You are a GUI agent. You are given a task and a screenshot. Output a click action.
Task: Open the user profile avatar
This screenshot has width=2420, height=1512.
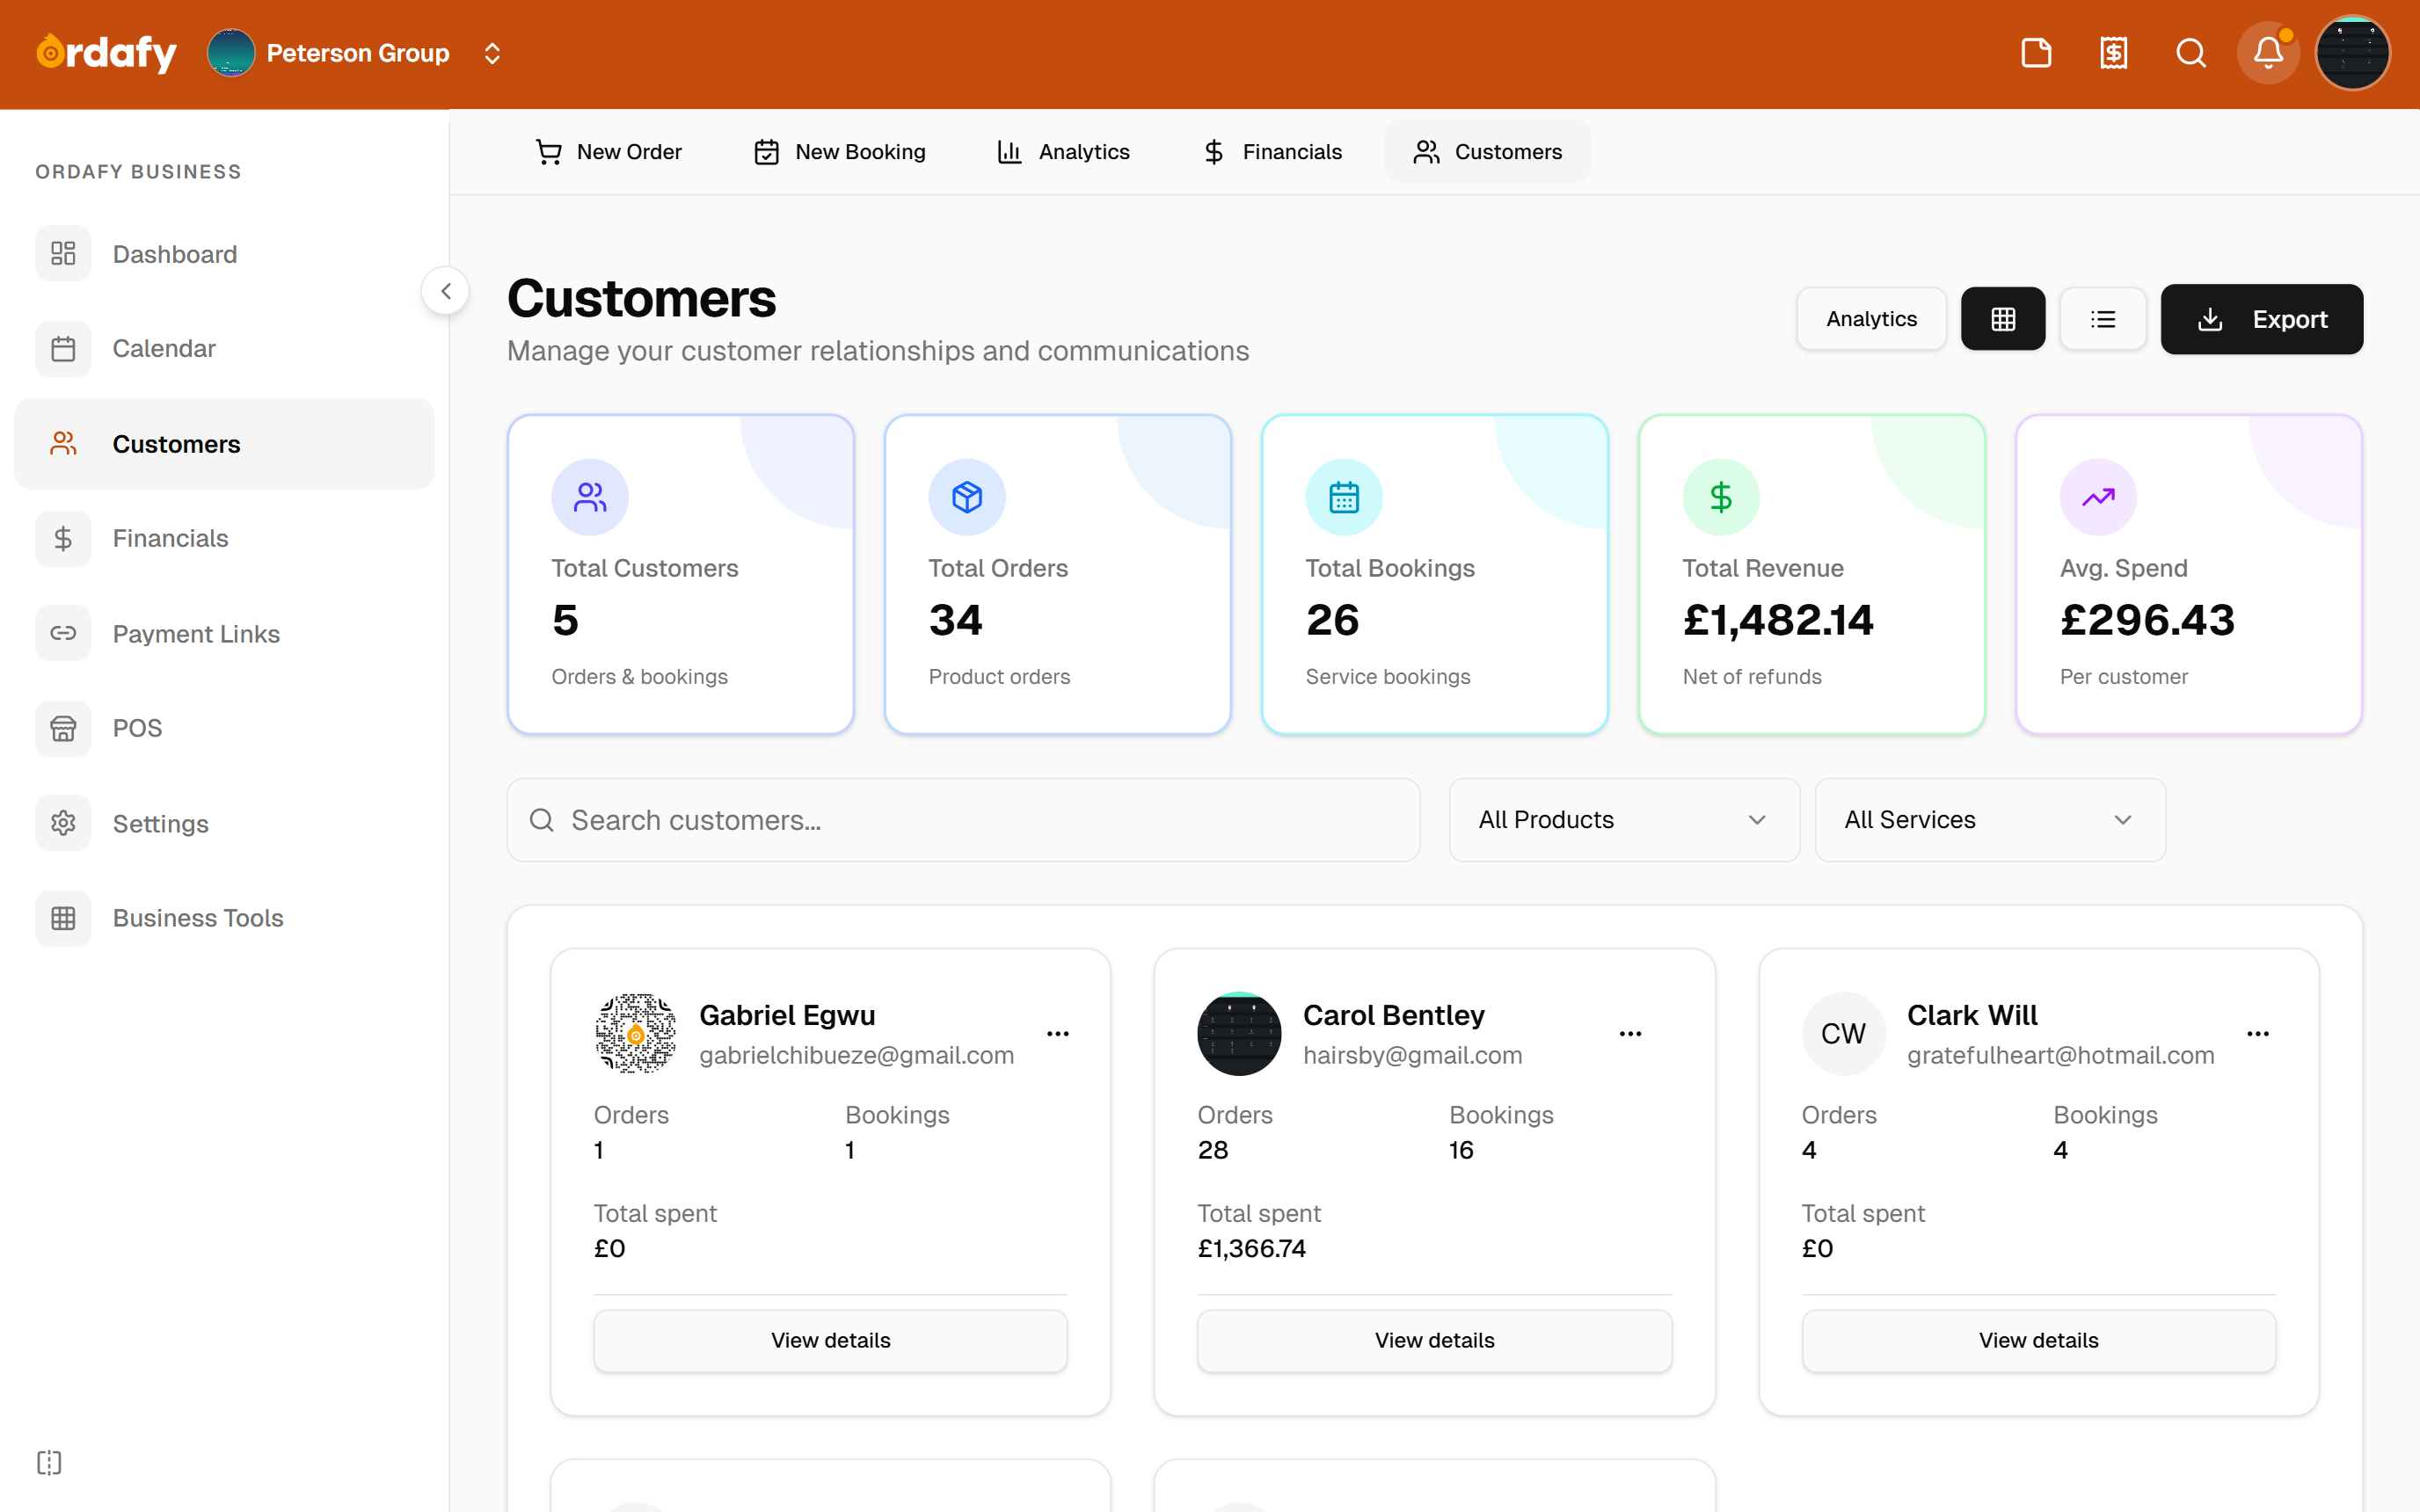click(2352, 53)
